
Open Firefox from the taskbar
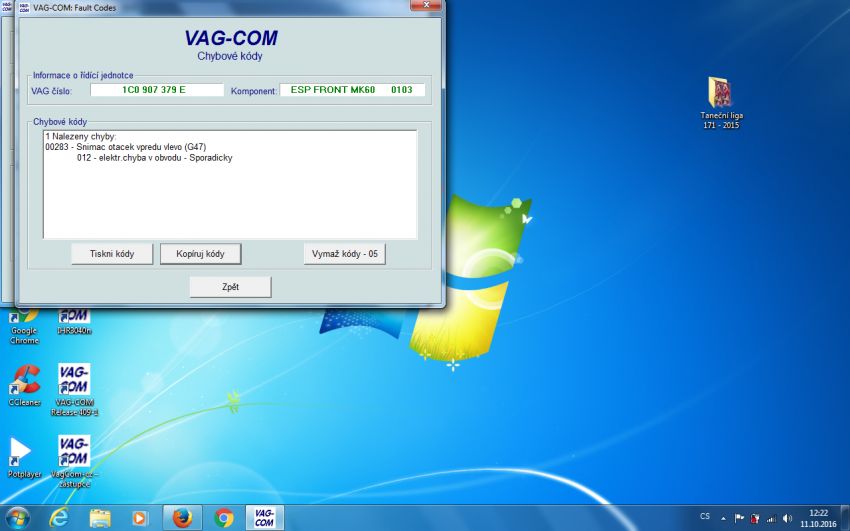181,517
